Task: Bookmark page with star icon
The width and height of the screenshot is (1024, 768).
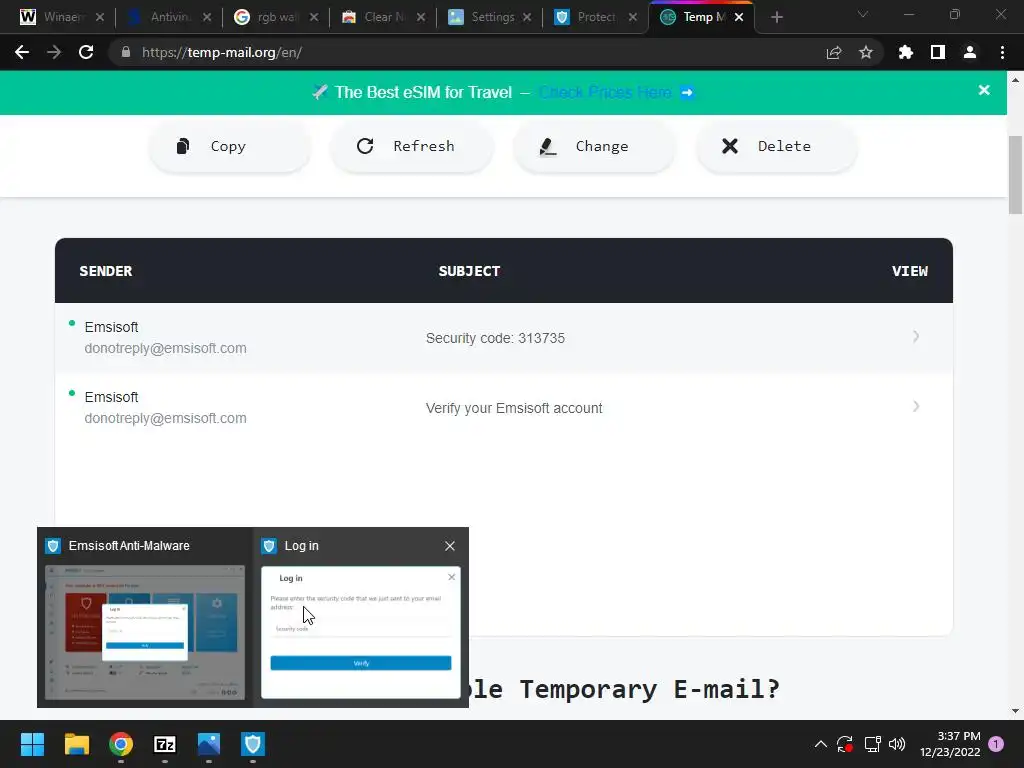Action: 866,52
